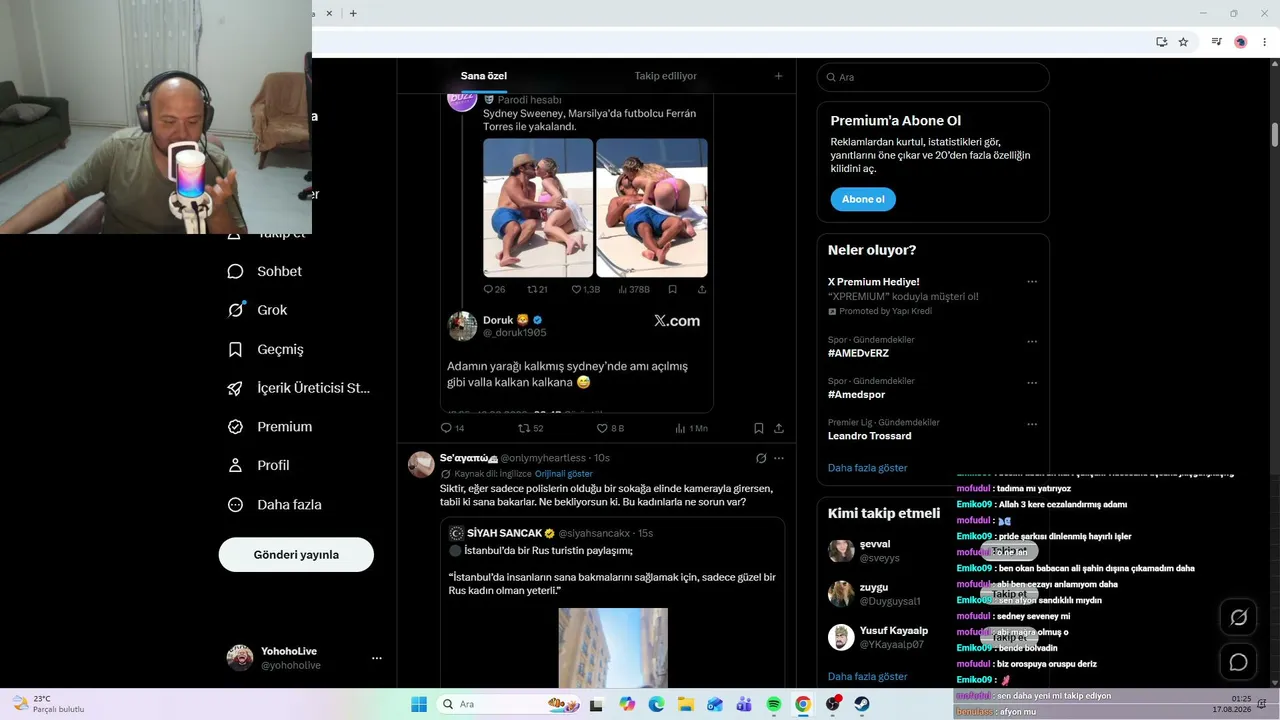Viewport: 1280px width, 720px height.
Task: Open the Leandro Trossard trending topic
Action: tap(869, 436)
